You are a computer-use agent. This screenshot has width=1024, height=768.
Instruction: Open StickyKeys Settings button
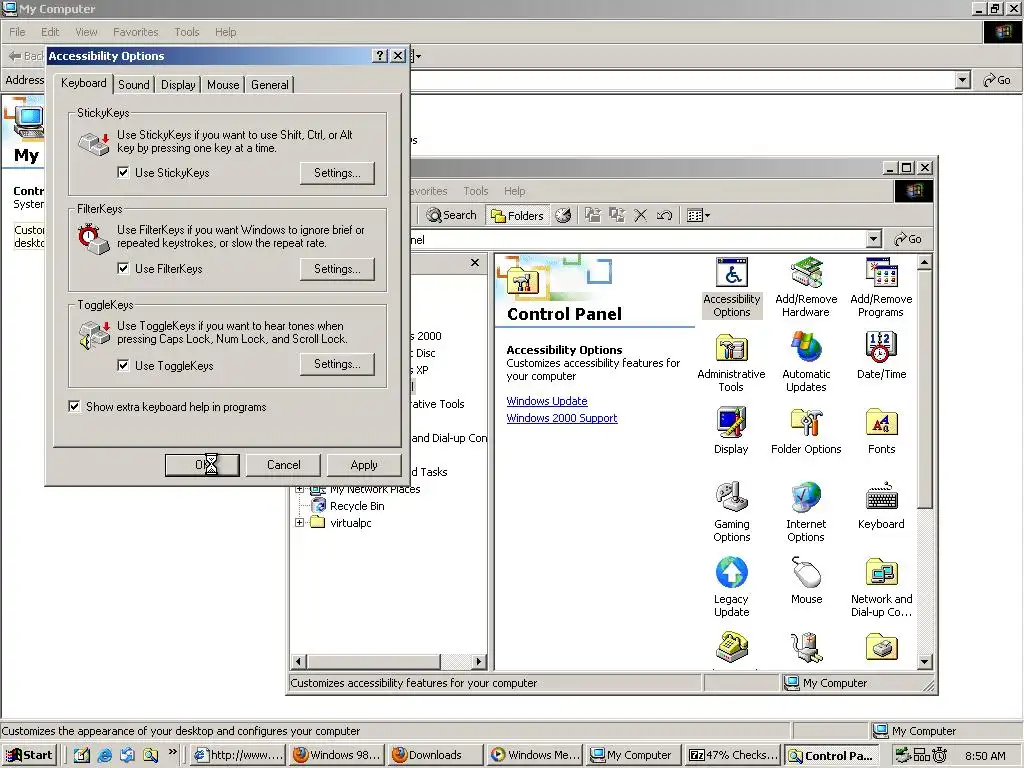pyautogui.click(x=337, y=173)
